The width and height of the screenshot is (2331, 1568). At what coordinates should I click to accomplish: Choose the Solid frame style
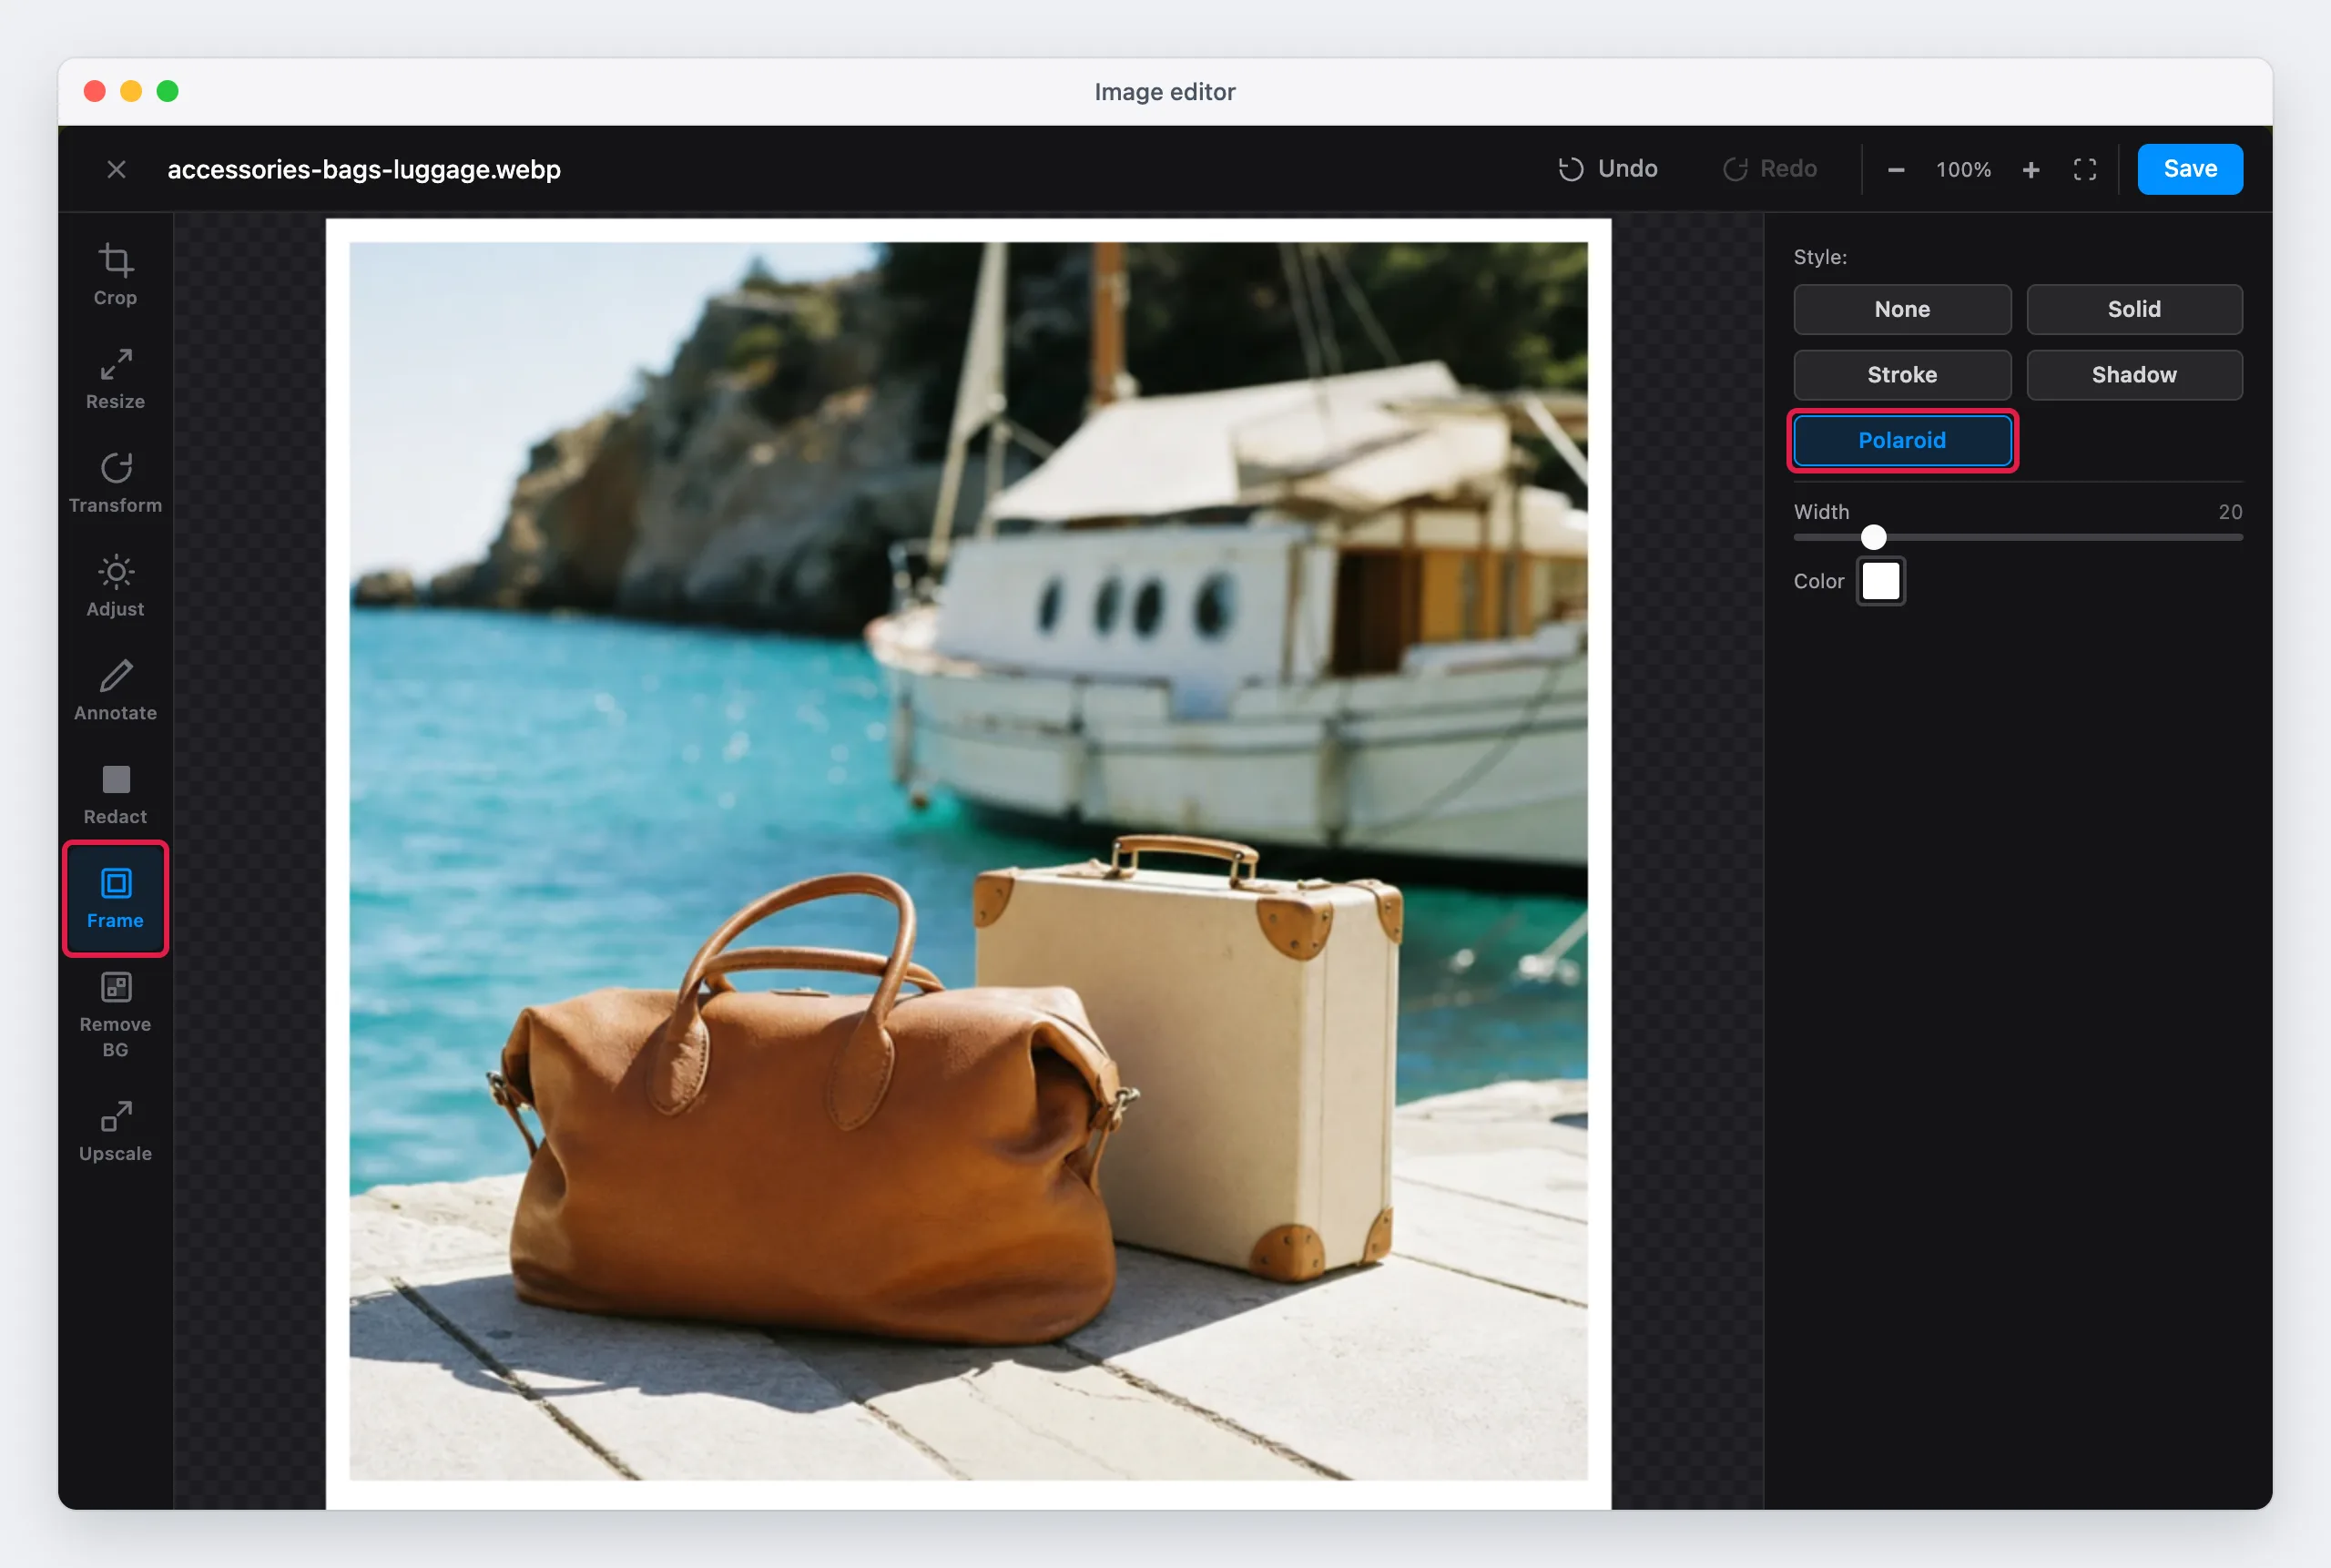coord(2133,309)
